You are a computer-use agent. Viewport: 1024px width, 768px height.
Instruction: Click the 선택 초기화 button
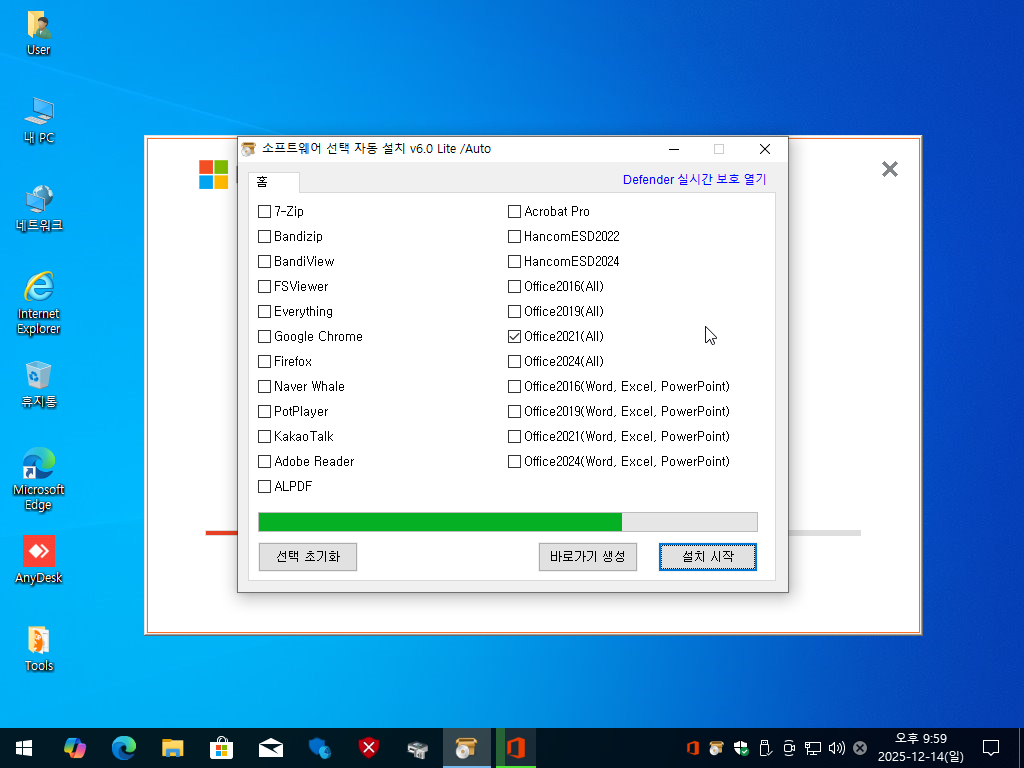click(308, 556)
